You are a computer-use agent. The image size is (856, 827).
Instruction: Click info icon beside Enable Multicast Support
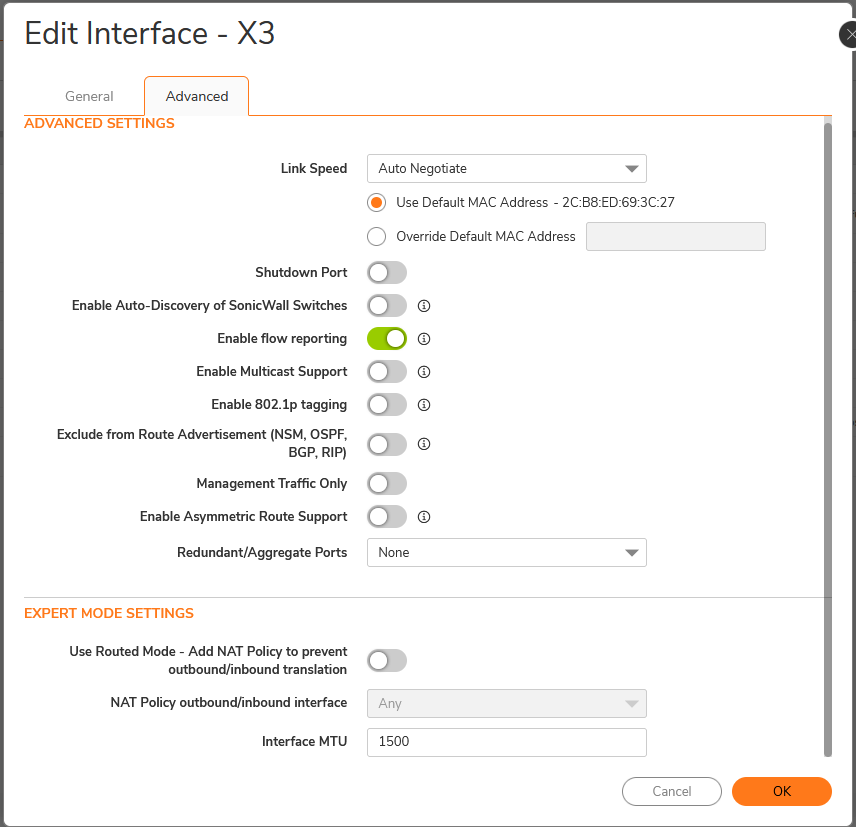click(423, 372)
